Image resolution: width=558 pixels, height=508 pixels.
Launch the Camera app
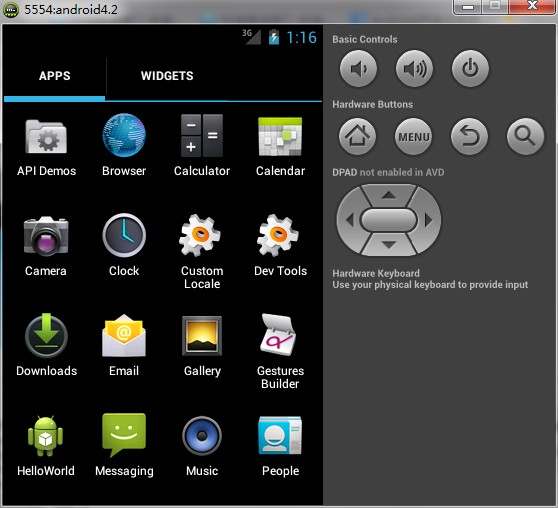click(x=46, y=236)
